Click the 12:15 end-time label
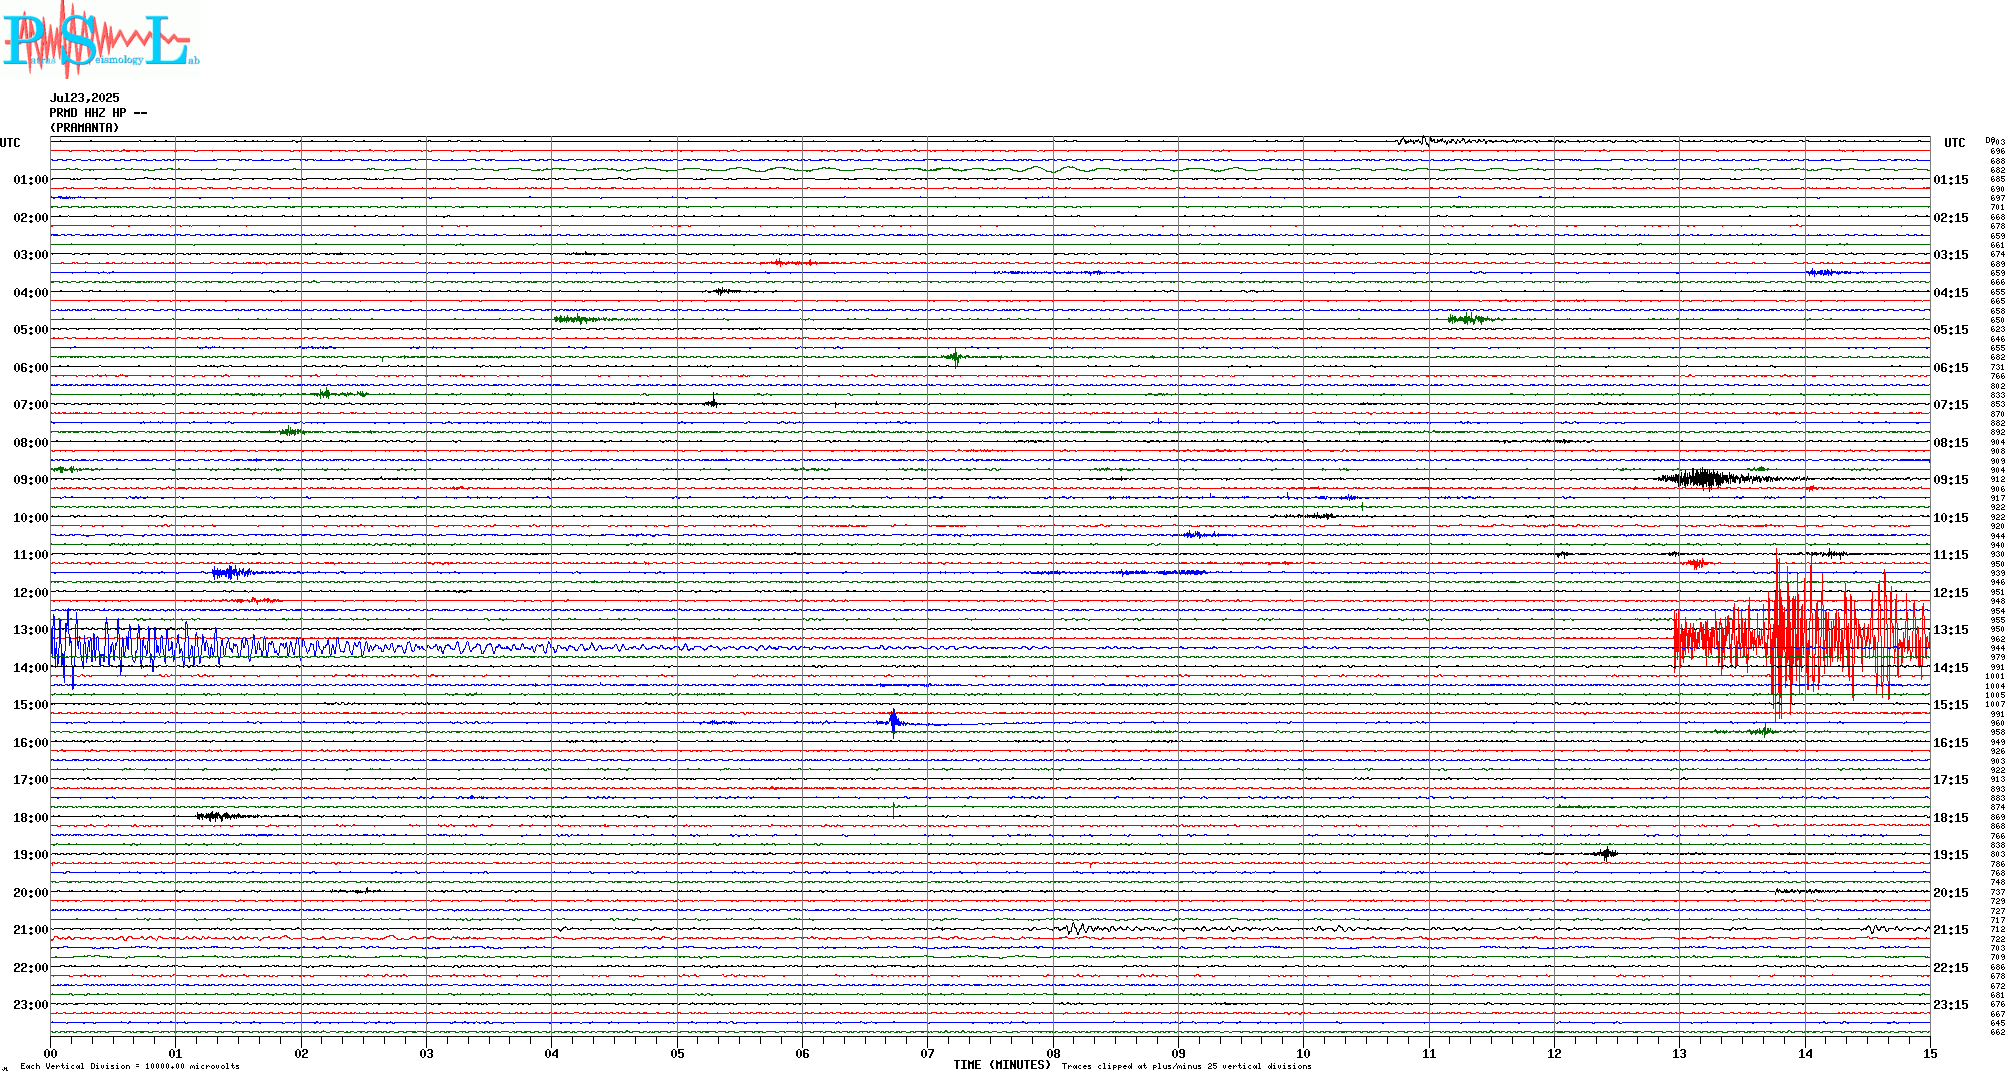 (x=1951, y=593)
